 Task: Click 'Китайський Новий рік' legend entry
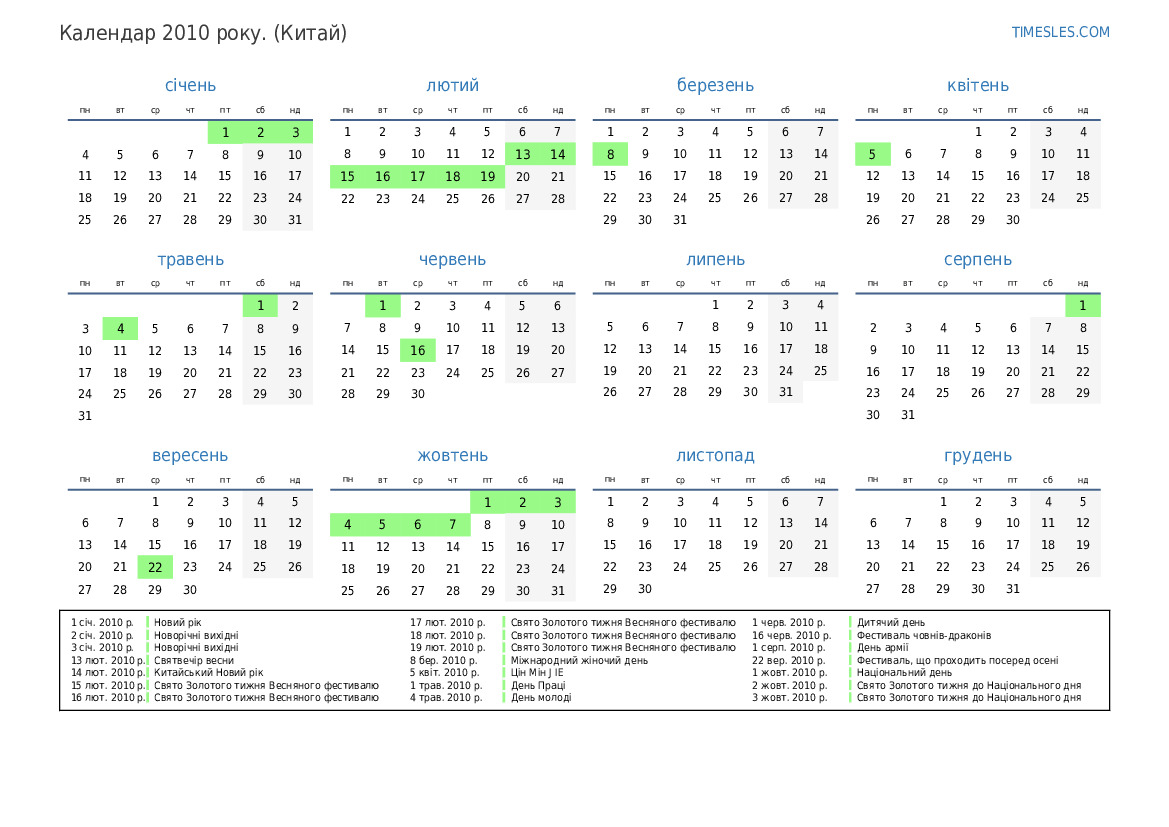(208, 673)
